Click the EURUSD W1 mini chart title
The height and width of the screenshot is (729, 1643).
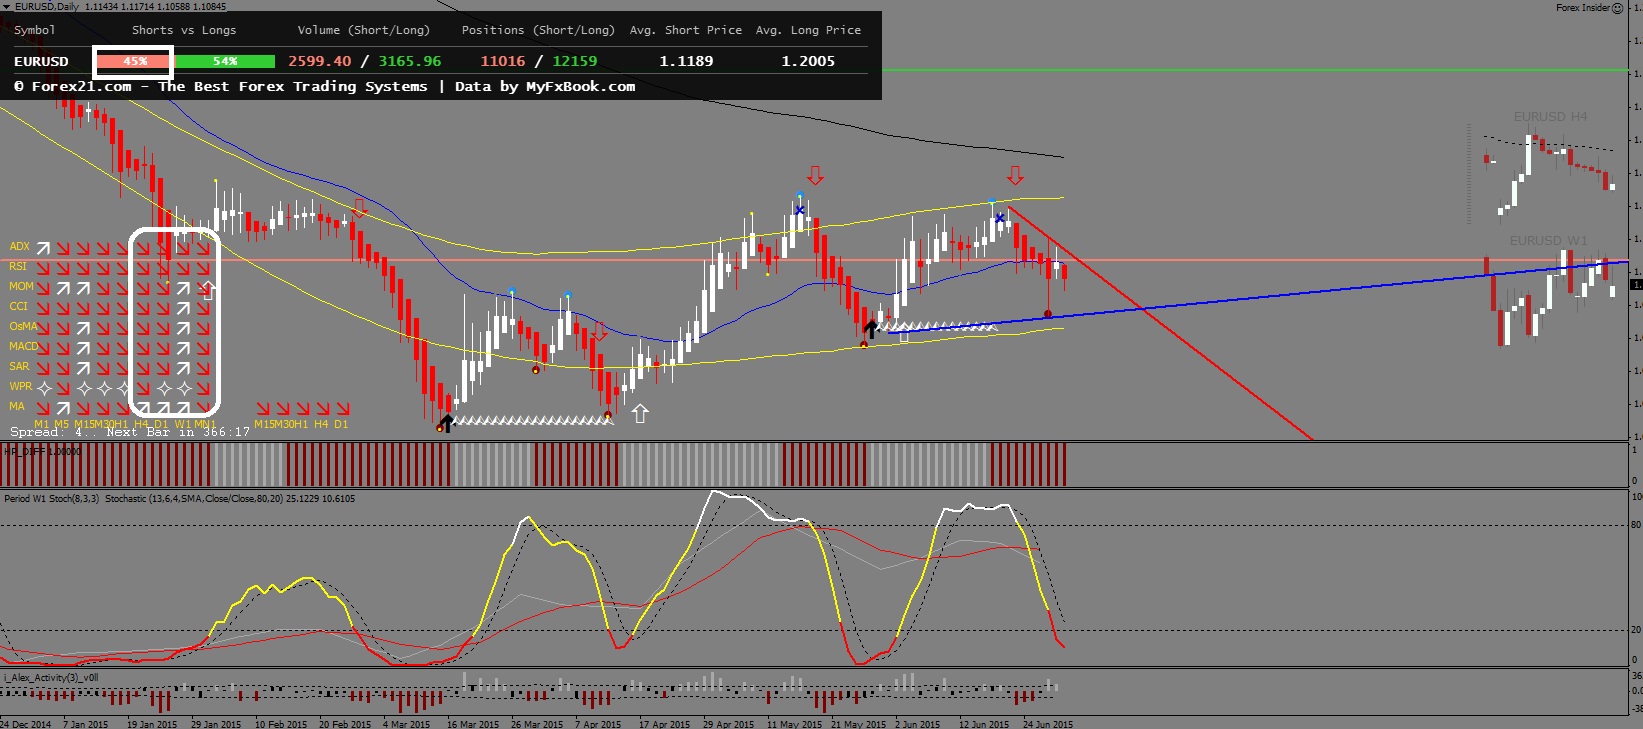tap(1548, 241)
